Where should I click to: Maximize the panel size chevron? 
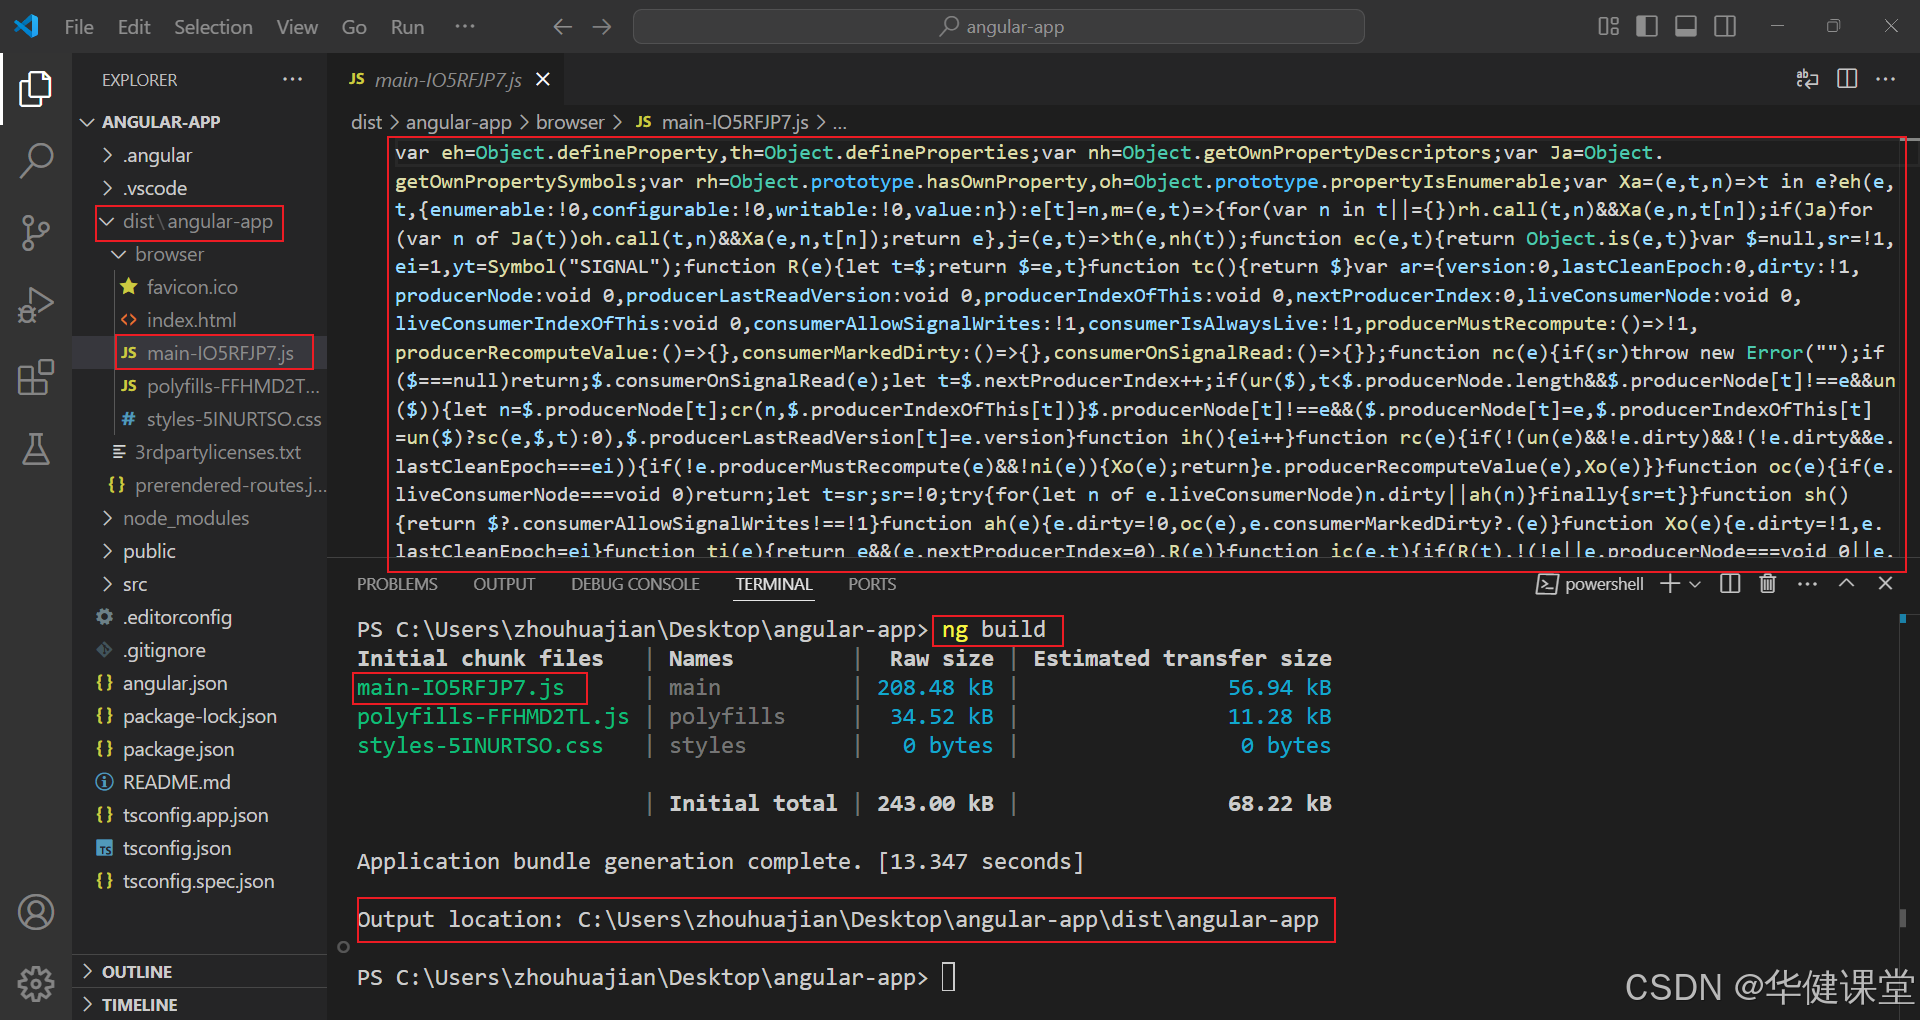point(1846,584)
